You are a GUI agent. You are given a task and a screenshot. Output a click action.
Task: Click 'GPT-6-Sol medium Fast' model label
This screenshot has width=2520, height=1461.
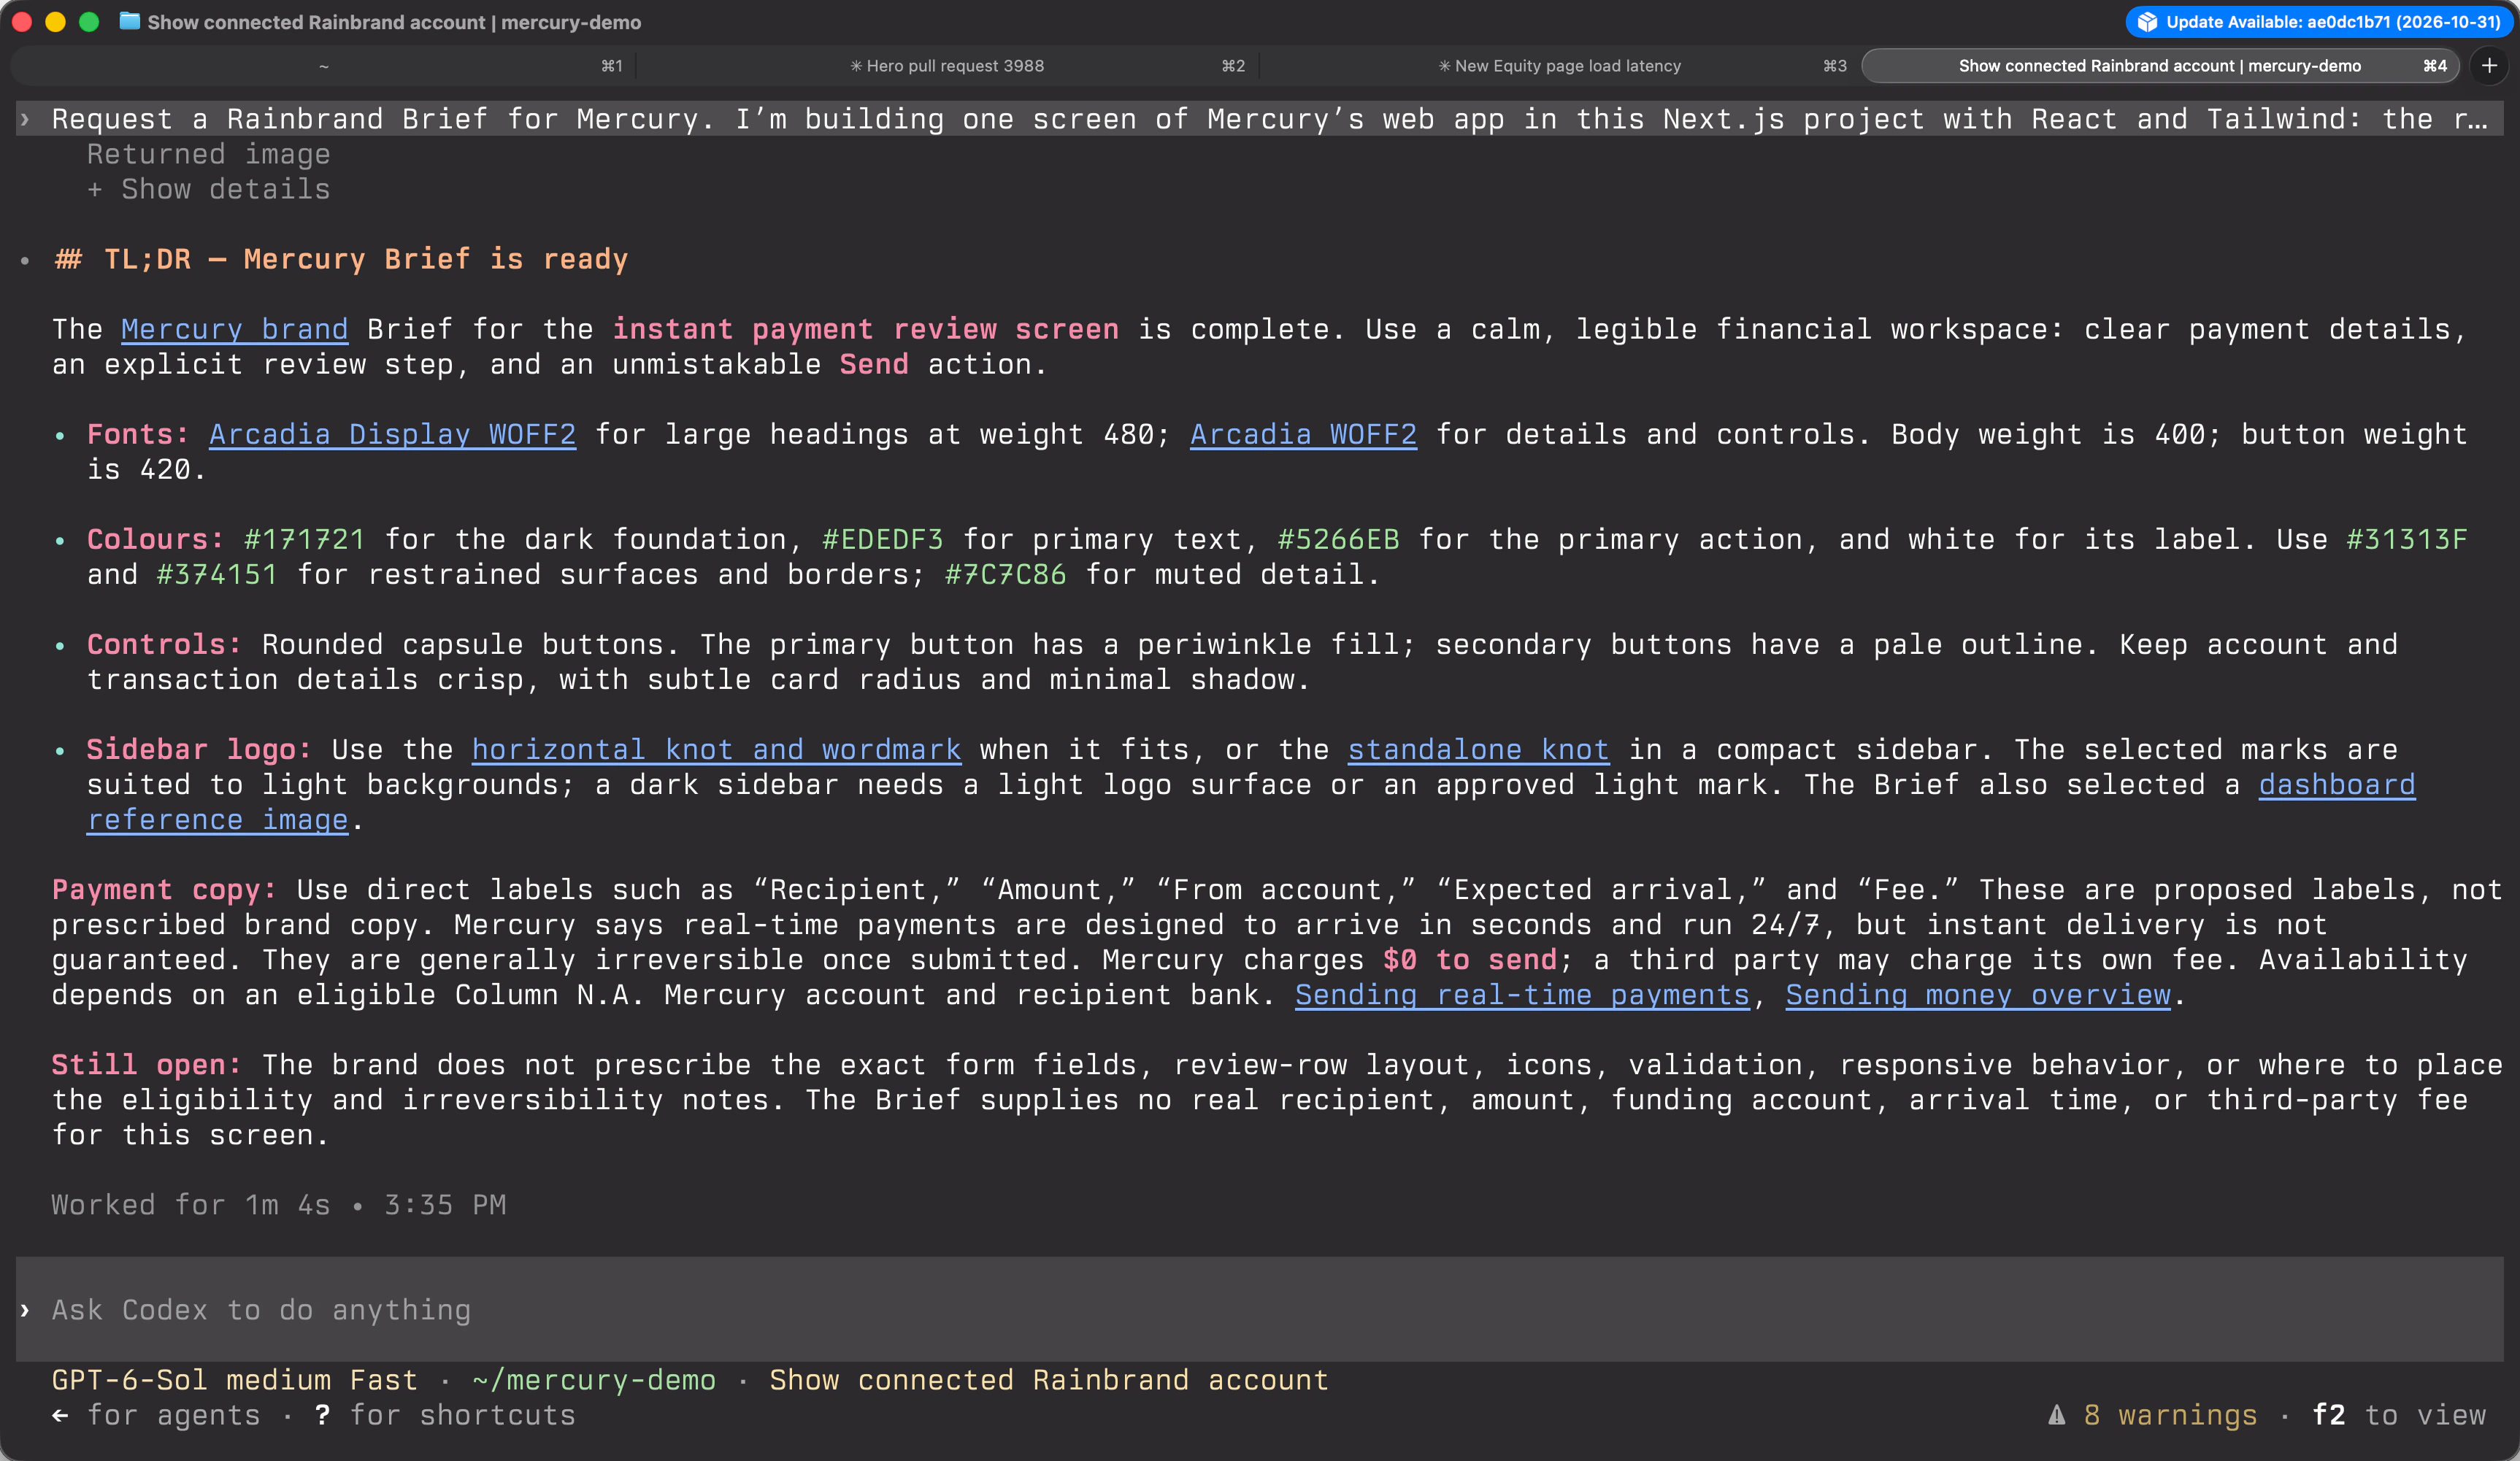(x=234, y=1380)
